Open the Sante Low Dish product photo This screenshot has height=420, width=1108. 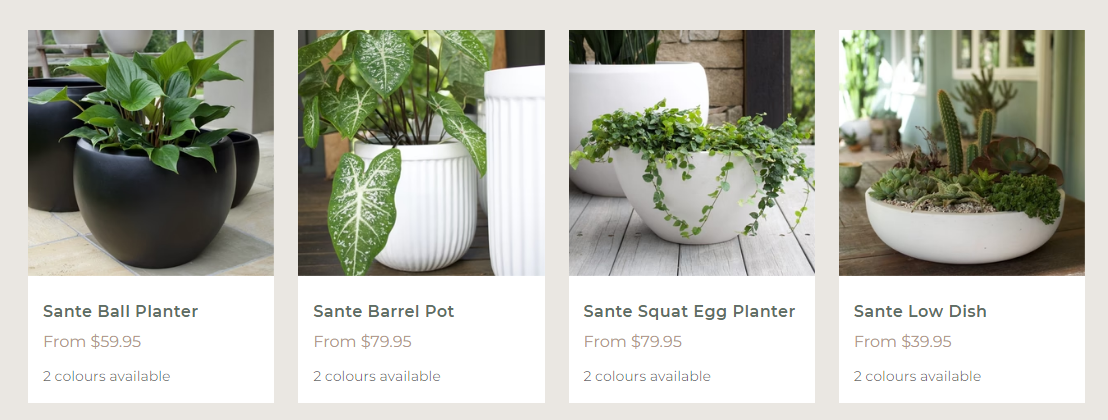[962, 153]
